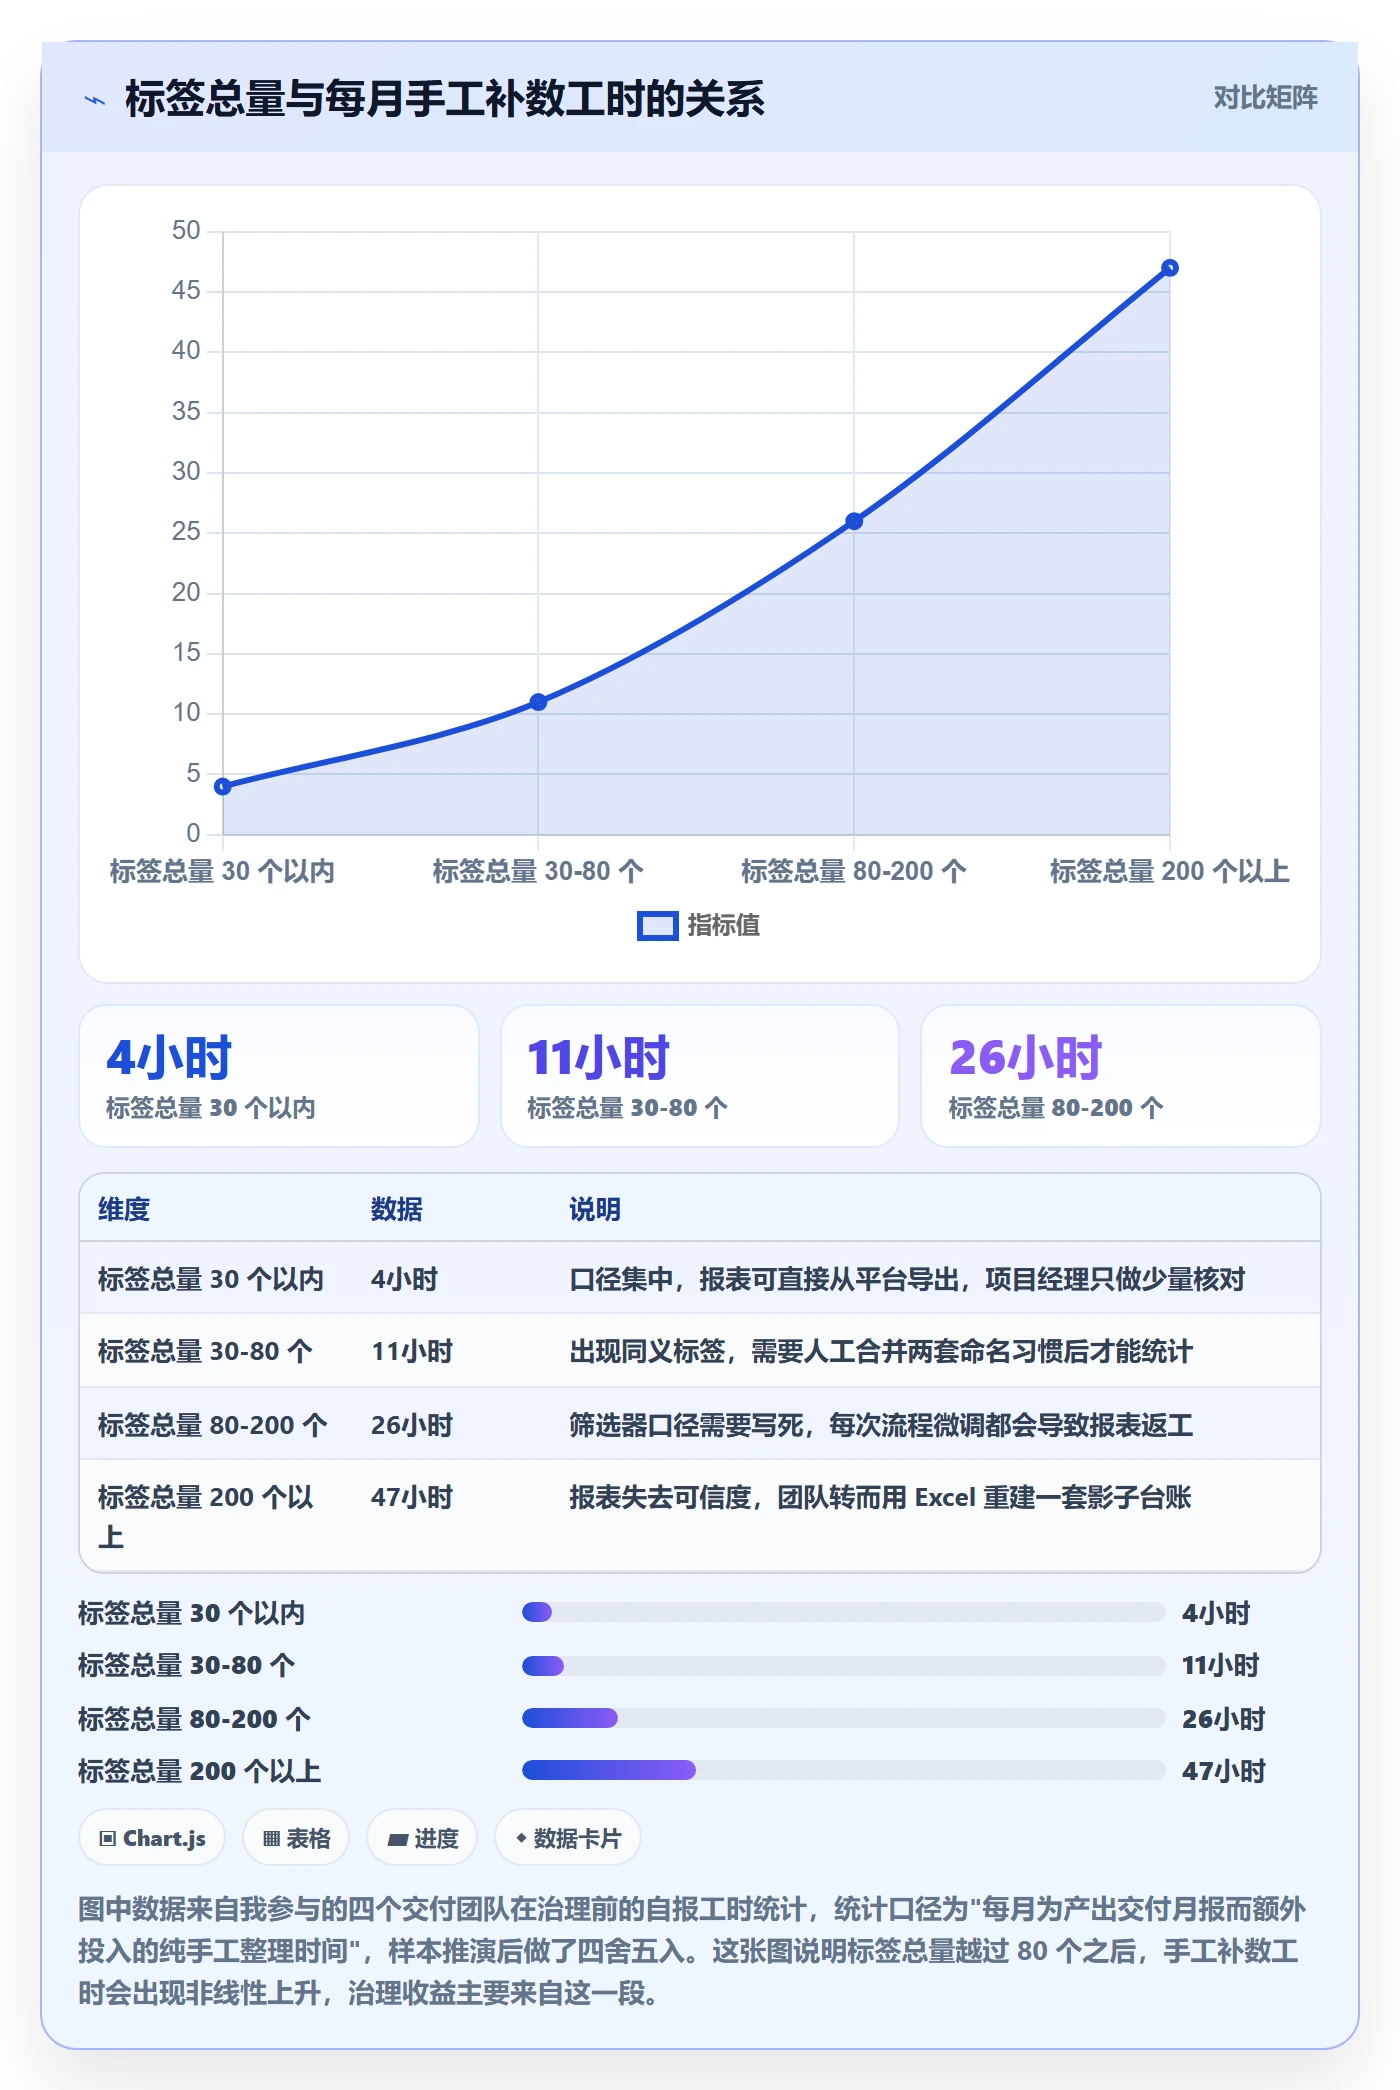Click x-axis label 标签总量 80-200 个
The height and width of the screenshot is (2090, 1400).
point(854,871)
